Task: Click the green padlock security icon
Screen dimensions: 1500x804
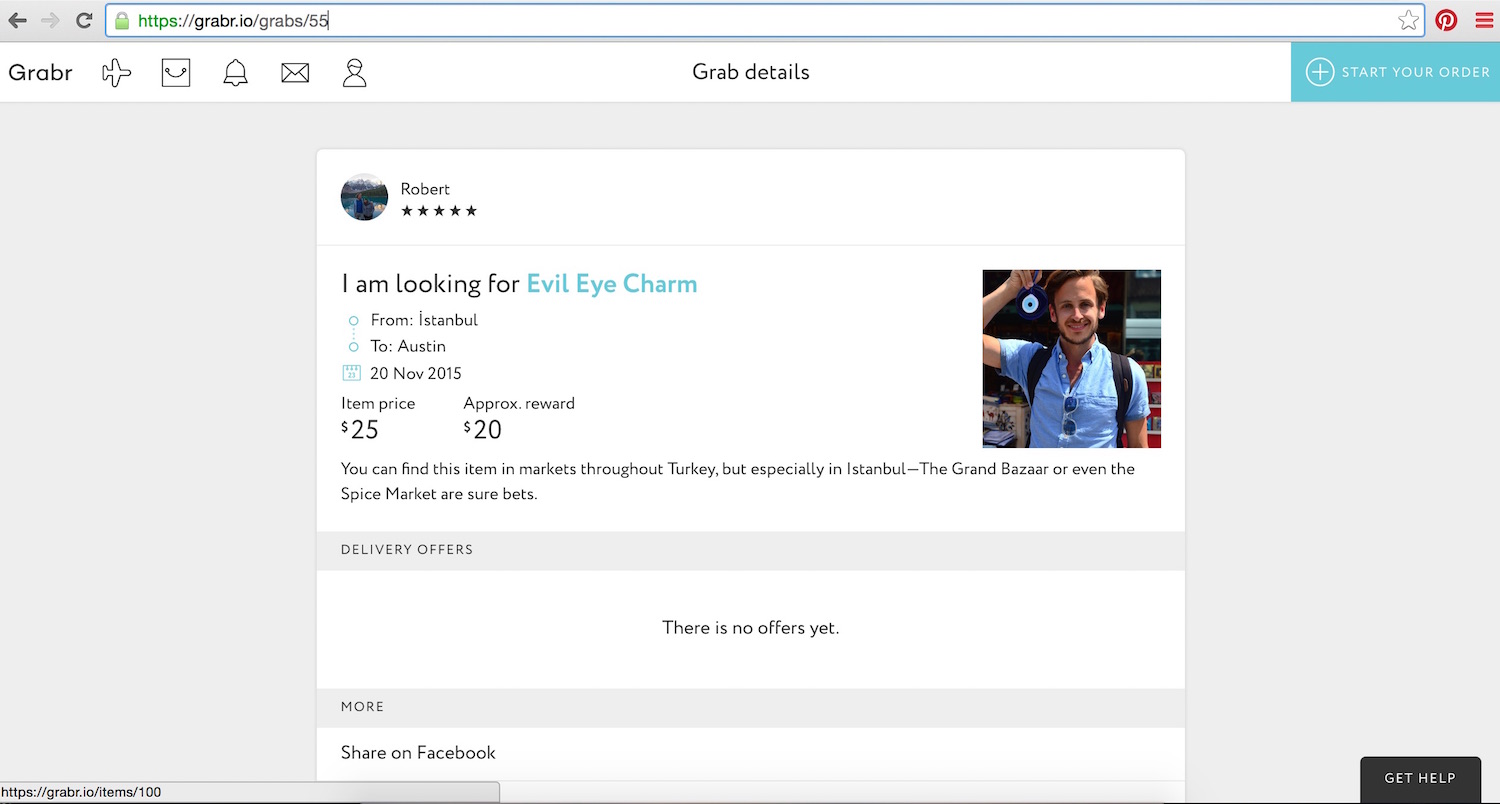Action: pyautogui.click(x=122, y=20)
